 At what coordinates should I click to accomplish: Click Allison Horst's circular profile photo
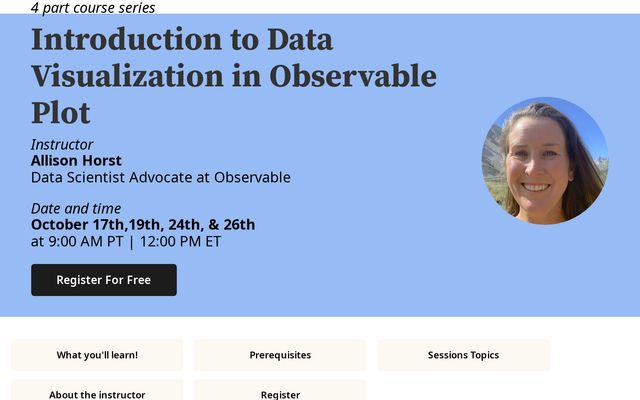tap(545, 160)
